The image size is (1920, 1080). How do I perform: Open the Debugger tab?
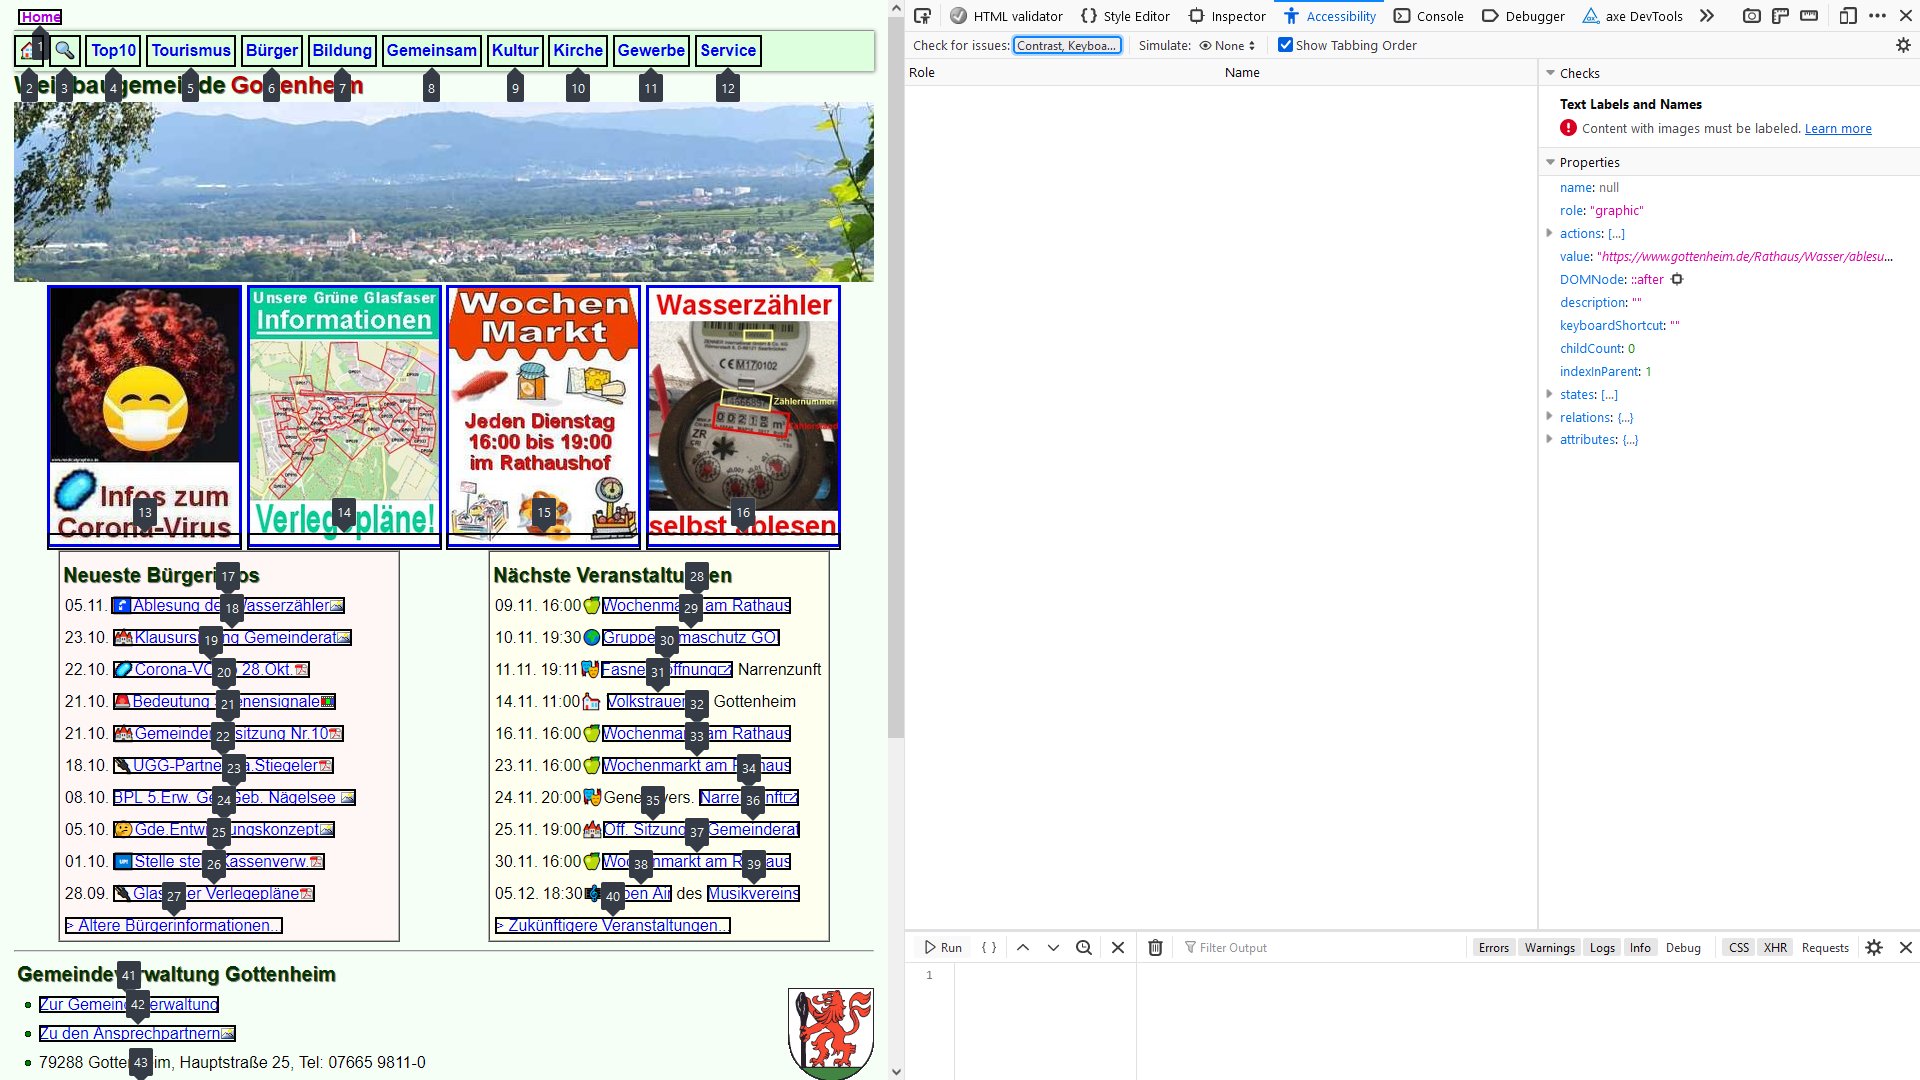(x=1523, y=16)
